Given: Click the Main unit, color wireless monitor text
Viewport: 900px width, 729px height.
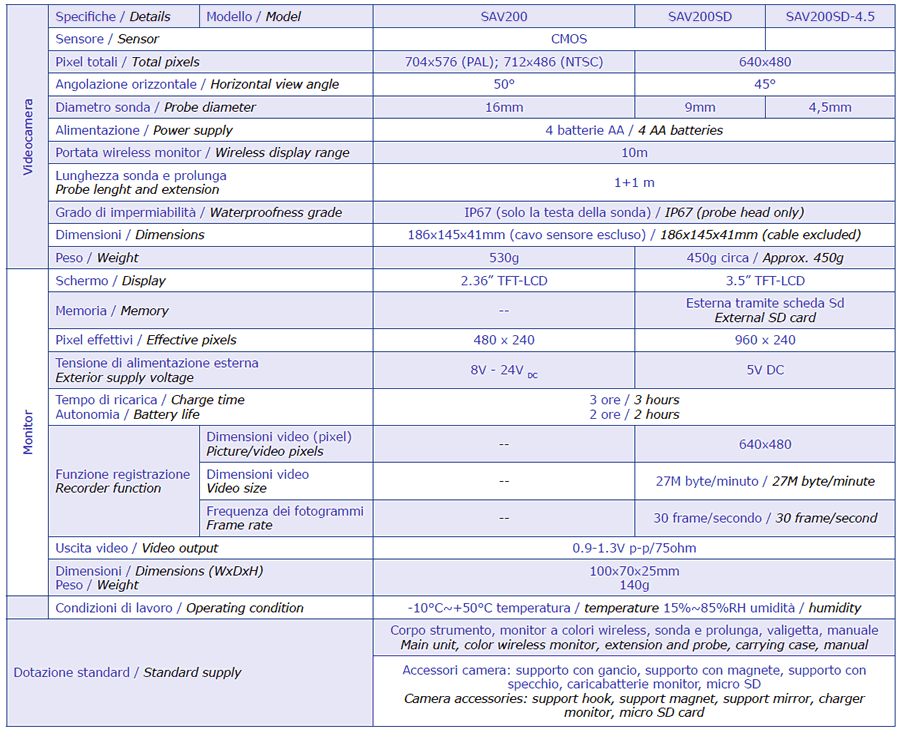Looking at the screenshot, I should (x=634, y=645).
